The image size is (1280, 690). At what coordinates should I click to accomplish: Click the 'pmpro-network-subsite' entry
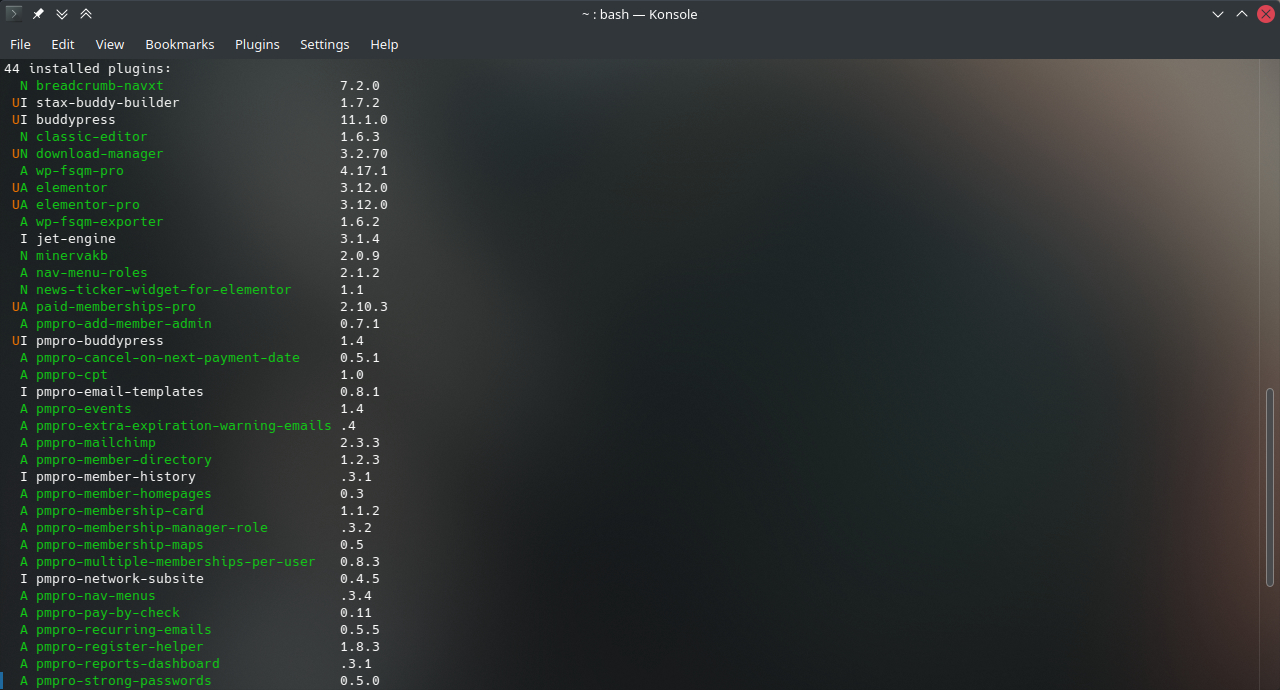click(120, 579)
